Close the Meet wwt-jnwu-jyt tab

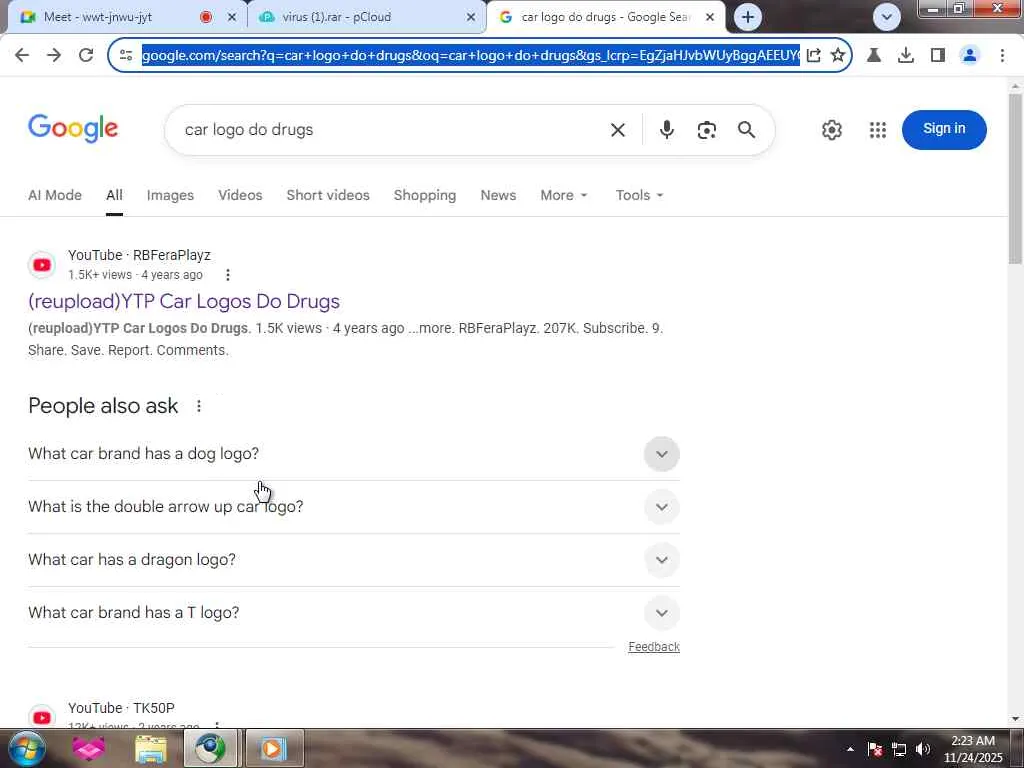point(232,18)
